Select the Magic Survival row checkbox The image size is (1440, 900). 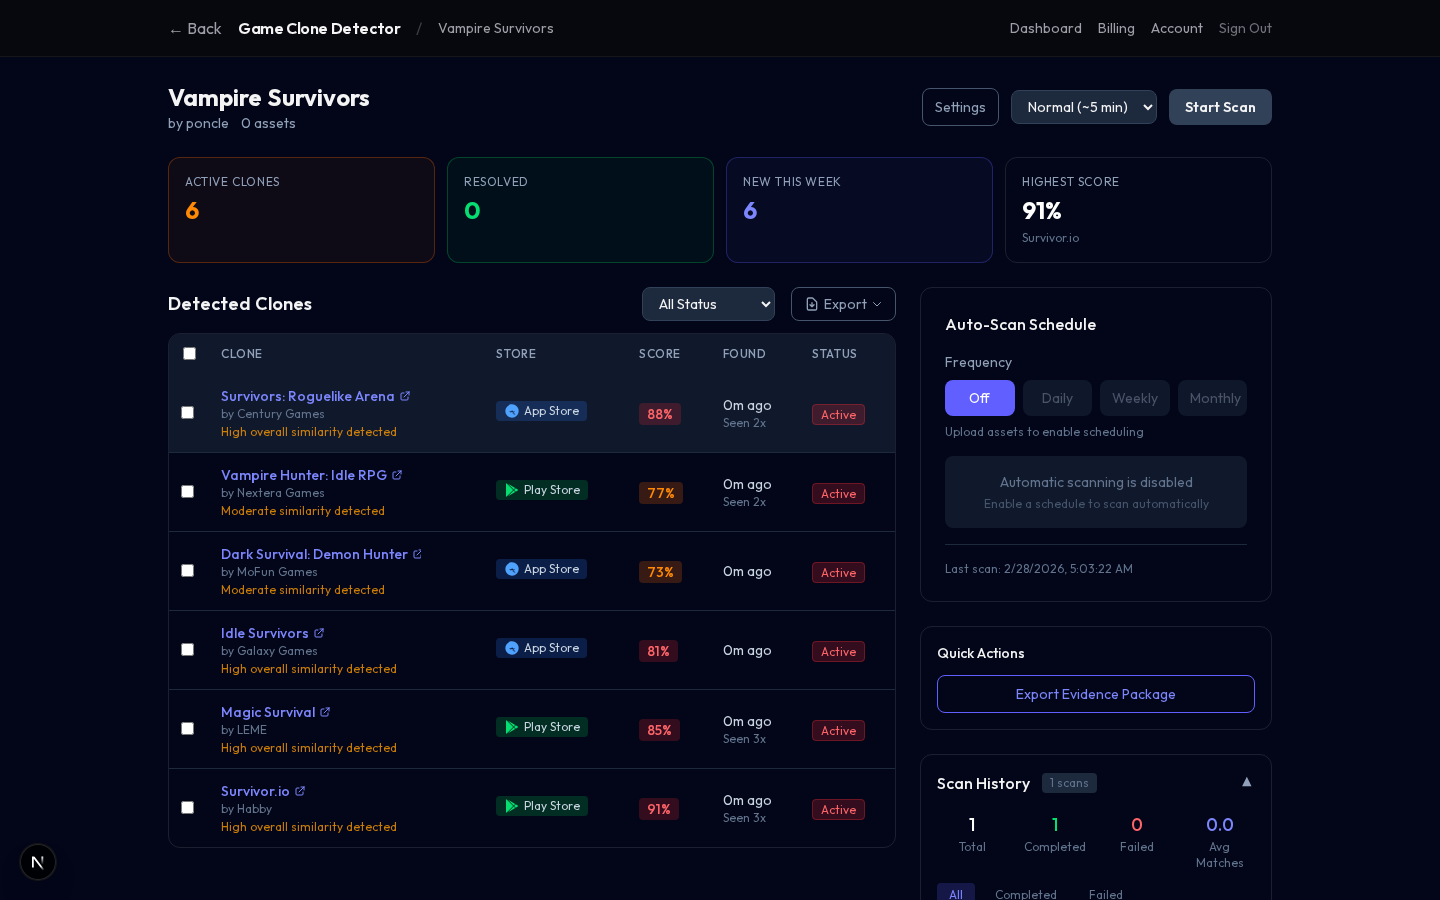pyautogui.click(x=187, y=728)
